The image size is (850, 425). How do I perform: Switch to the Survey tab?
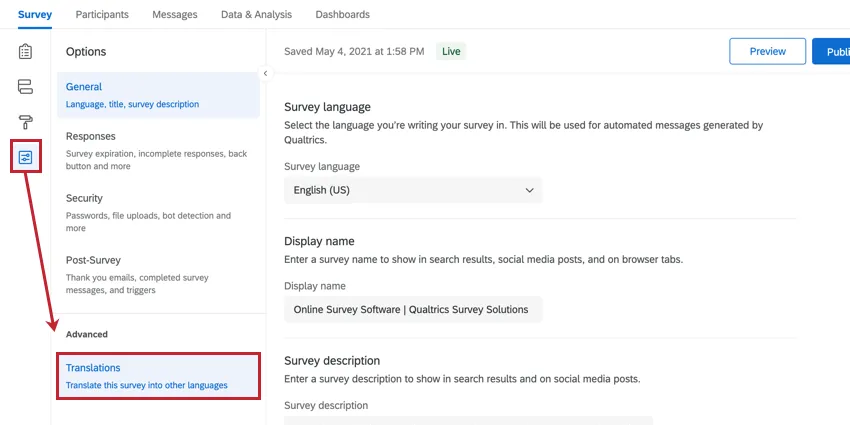(x=34, y=15)
